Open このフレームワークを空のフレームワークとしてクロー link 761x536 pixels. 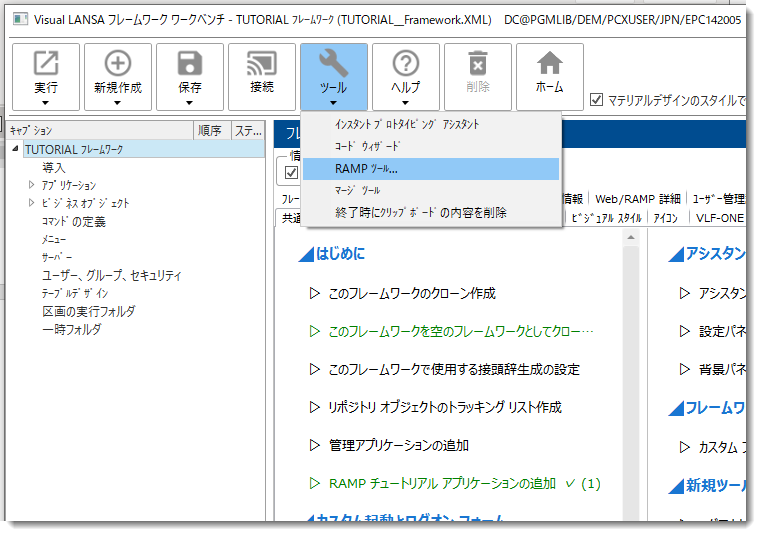point(461,331)
